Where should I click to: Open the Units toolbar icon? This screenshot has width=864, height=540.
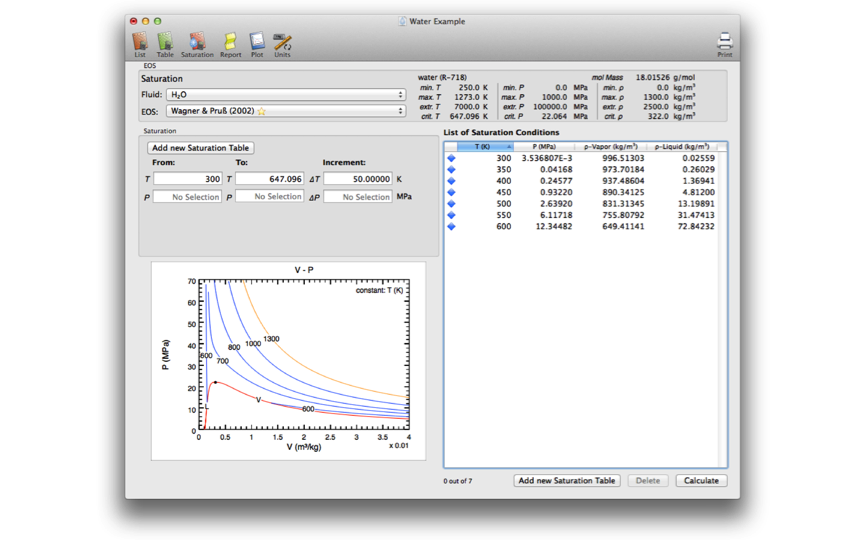282,45
